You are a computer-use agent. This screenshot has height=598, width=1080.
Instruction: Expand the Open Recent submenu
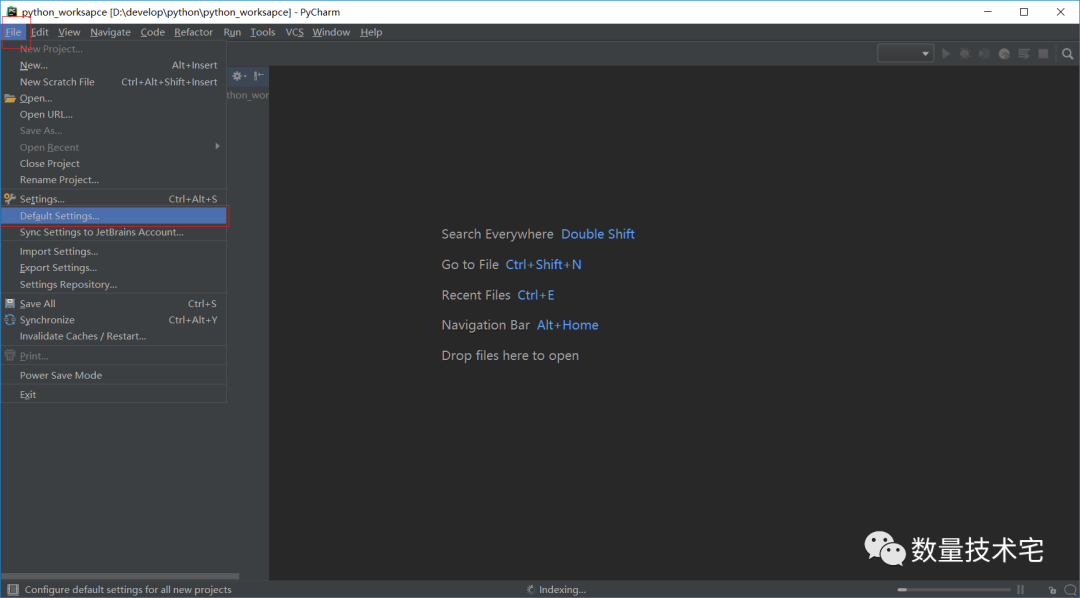point(50,147)
